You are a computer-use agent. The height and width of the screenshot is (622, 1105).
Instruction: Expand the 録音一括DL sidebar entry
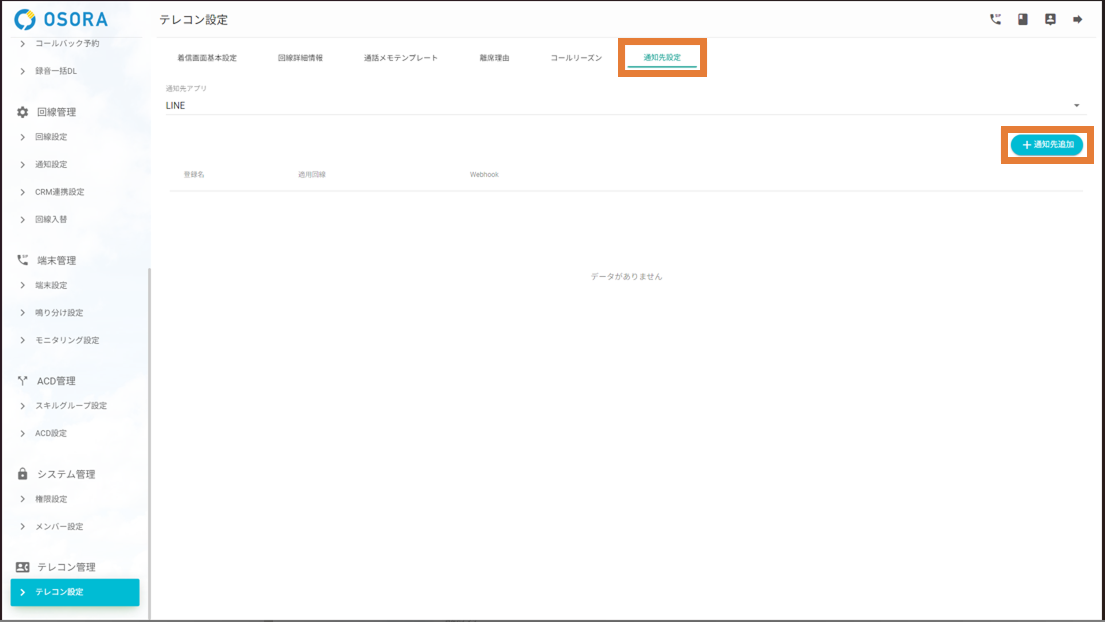pyautogui.click(x=55, y=71)
